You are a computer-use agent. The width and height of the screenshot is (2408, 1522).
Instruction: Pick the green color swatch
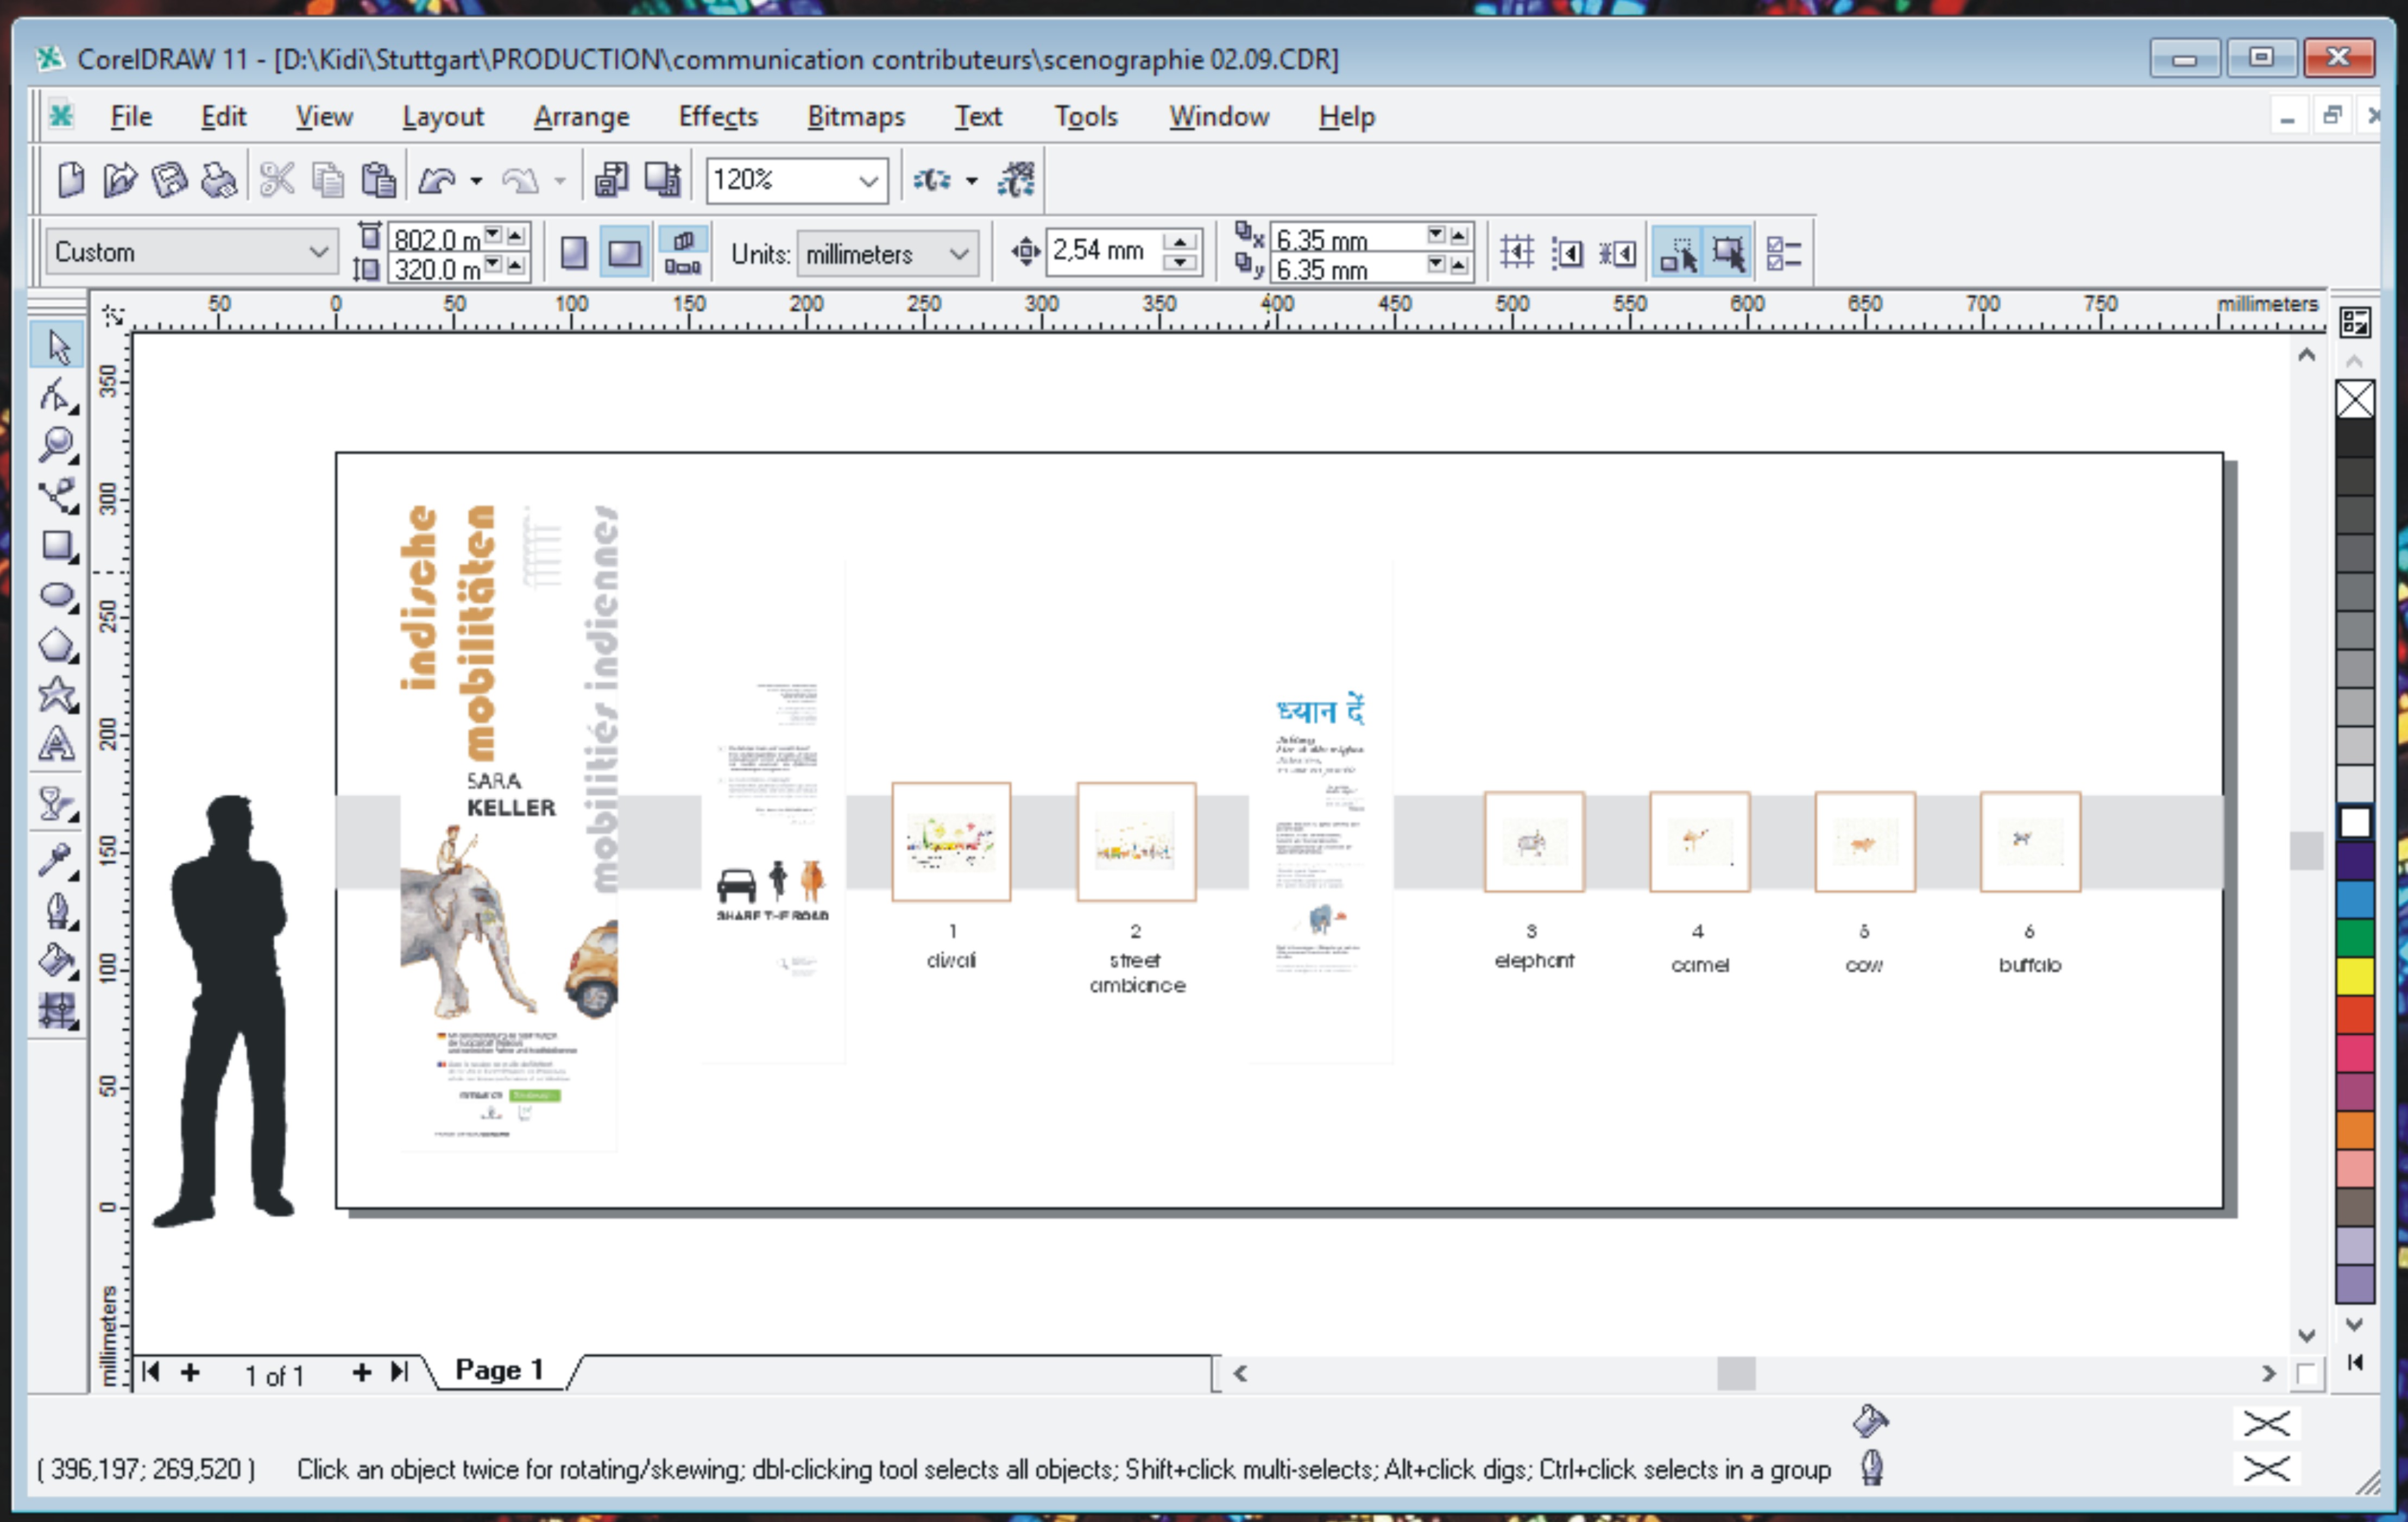pyautogui.click(x=2355, y=938)
